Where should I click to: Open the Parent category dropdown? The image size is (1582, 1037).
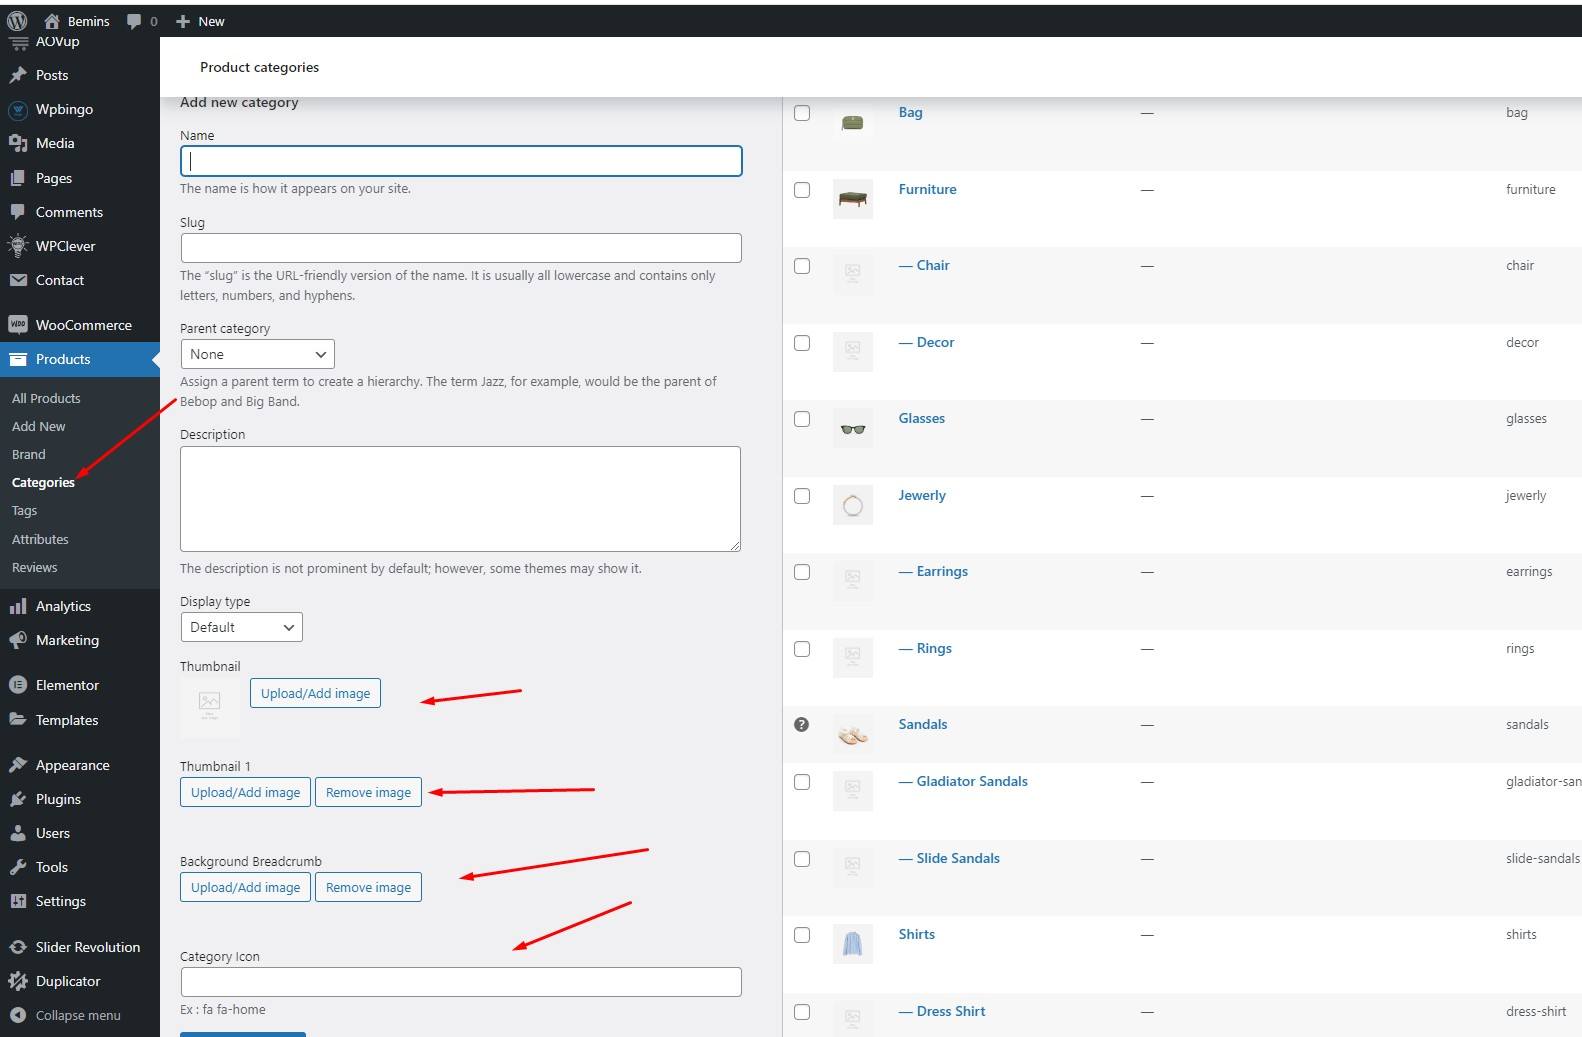tap(257, 354)
